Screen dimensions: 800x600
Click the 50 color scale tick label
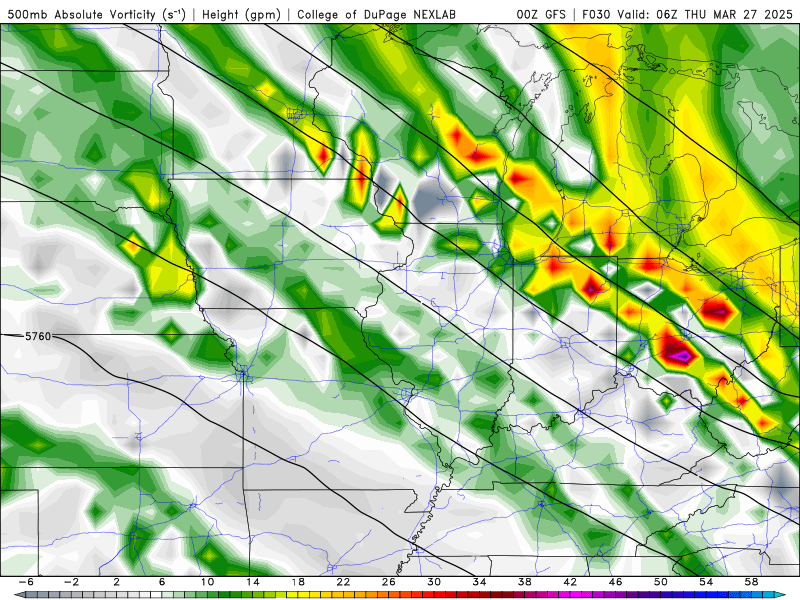tap(661, 582)
